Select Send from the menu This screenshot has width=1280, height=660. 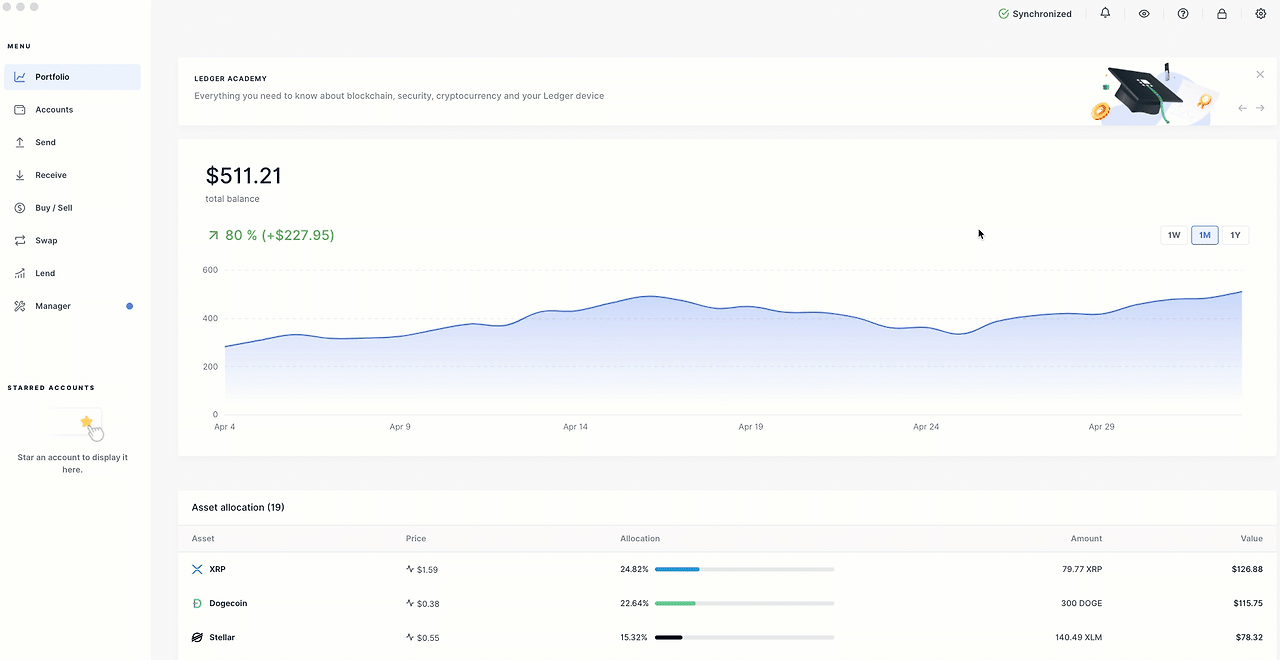[x=72, y=143]
